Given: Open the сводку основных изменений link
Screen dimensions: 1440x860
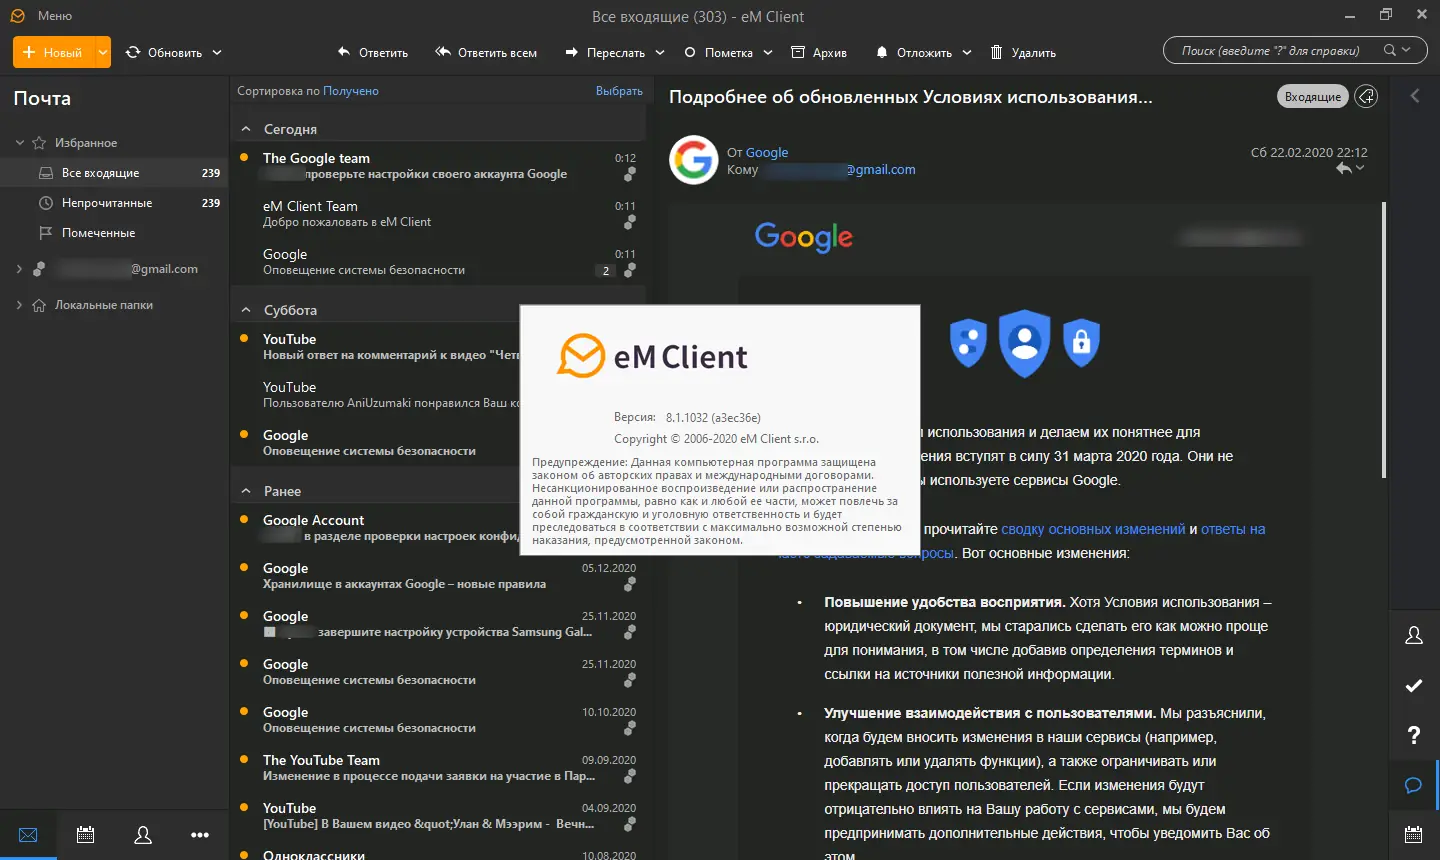Looking at the screenshot, I should pos(1093,529).
